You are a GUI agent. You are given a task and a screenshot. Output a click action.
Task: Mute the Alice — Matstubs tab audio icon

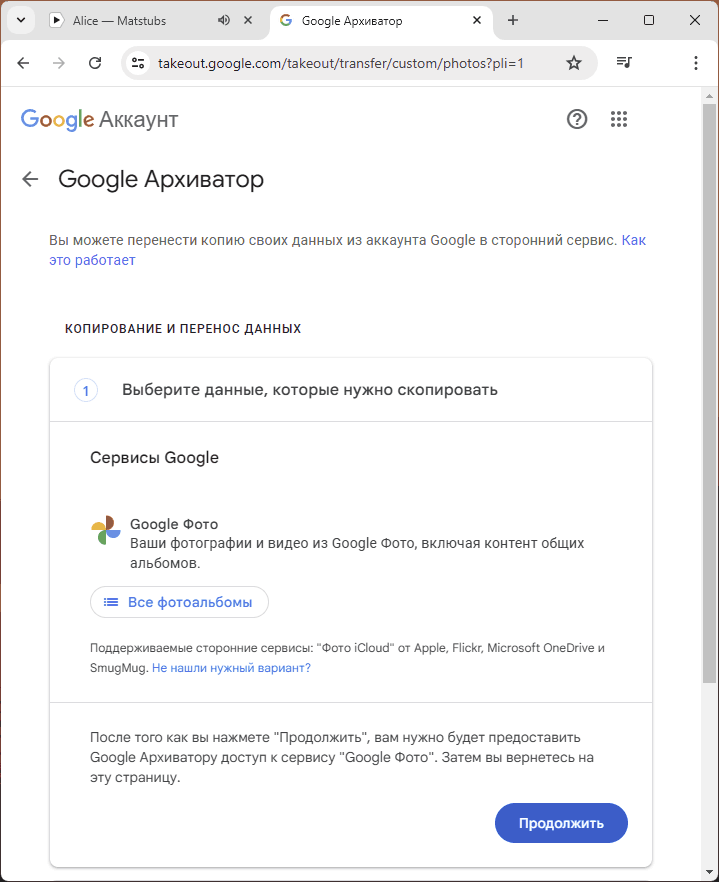pyautogui.click(x=224, y=21)
